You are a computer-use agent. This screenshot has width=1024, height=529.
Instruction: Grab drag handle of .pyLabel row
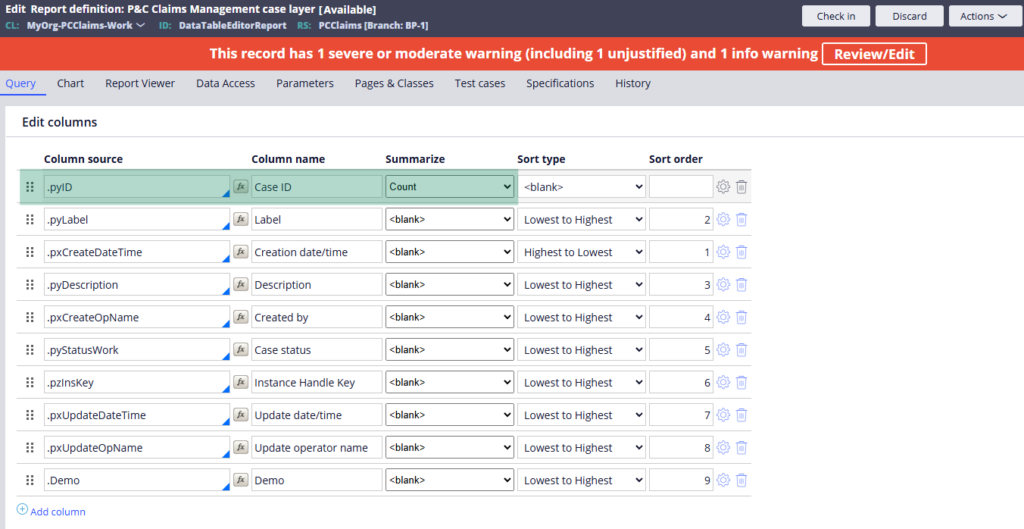point(29,219)
